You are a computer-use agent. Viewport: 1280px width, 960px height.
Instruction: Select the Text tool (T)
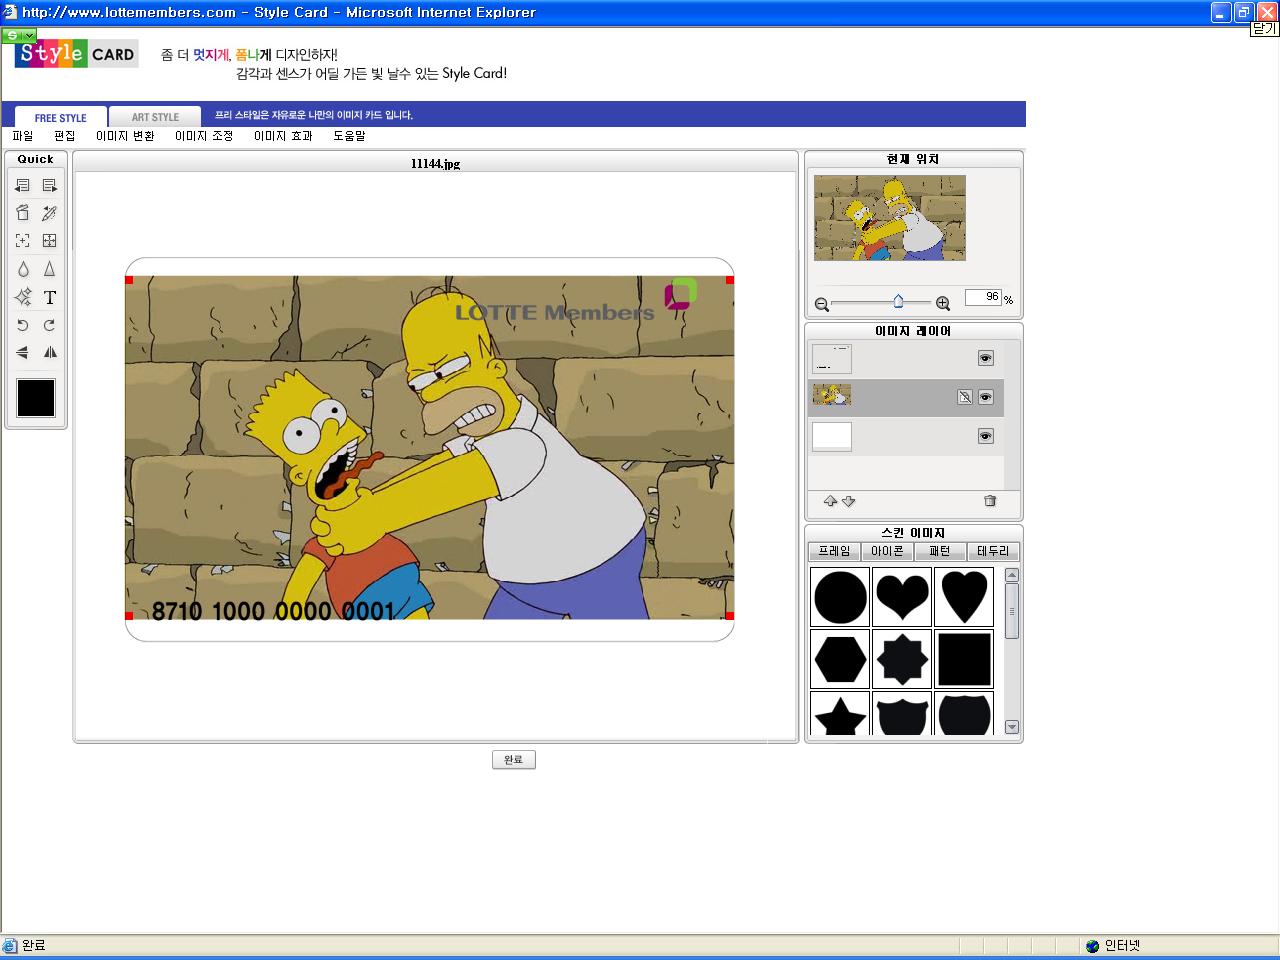(x=49, y=297)
